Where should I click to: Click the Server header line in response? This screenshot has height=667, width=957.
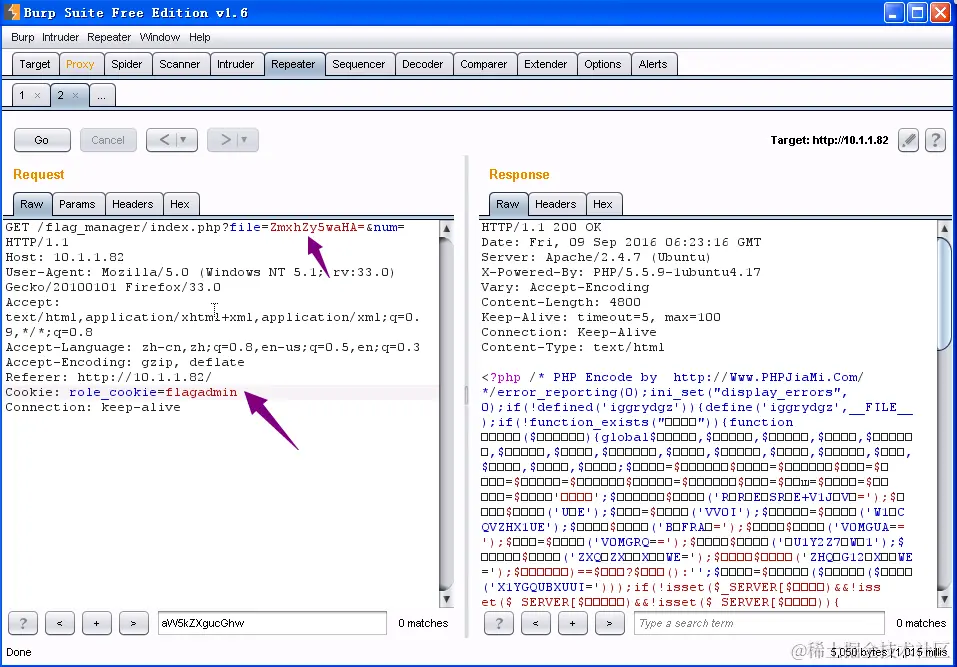pos(596,257)
